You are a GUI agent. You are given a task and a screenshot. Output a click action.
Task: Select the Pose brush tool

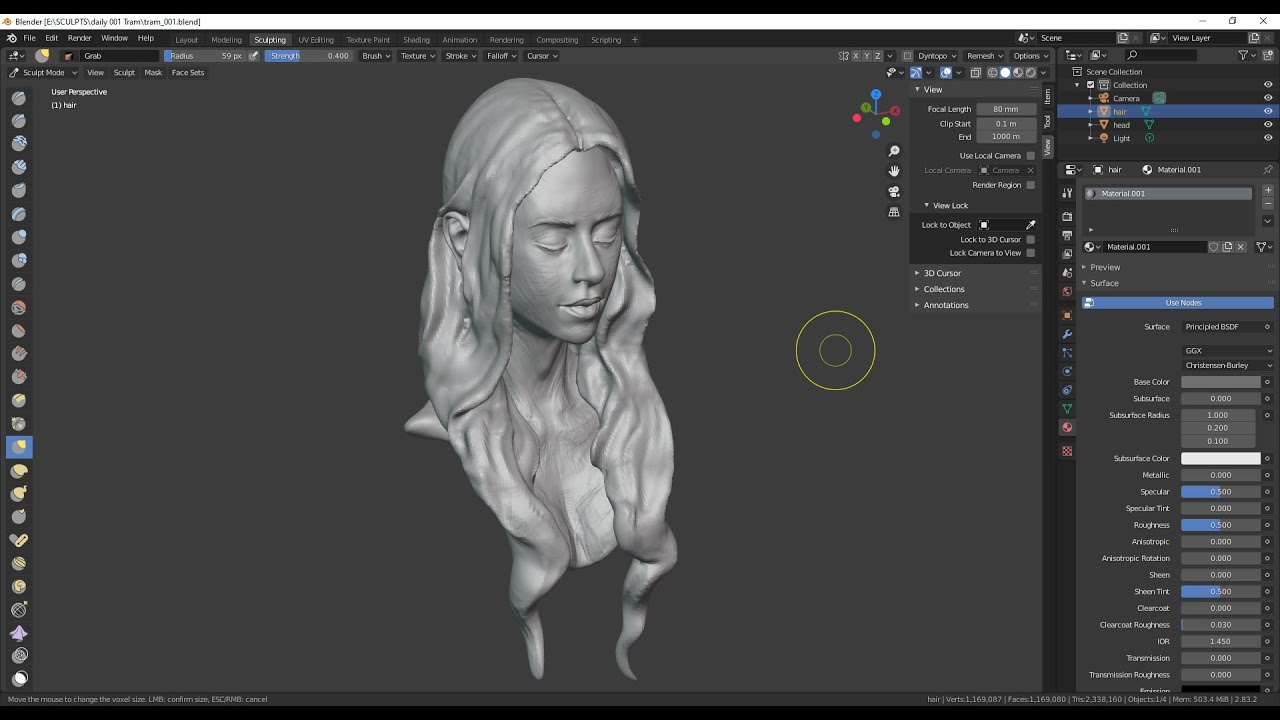coord(19,540)
